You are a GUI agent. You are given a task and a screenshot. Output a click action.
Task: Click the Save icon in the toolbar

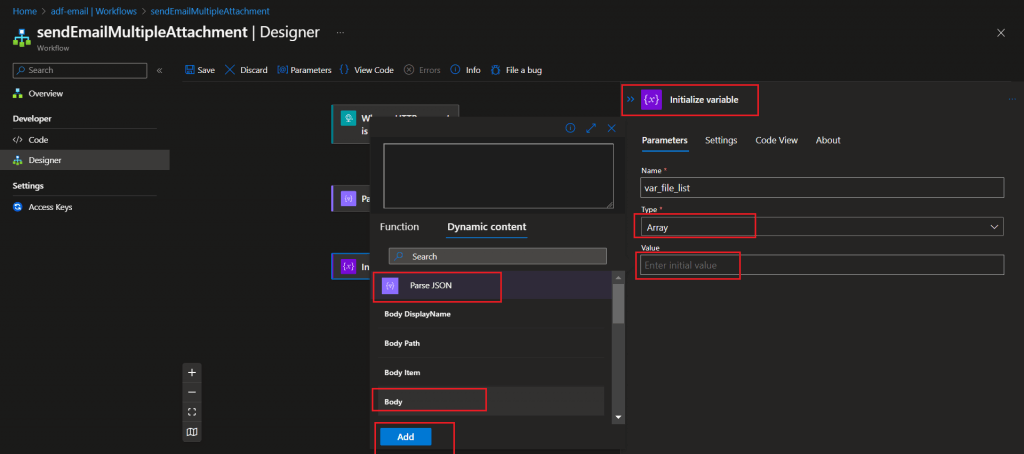point(189,70)
